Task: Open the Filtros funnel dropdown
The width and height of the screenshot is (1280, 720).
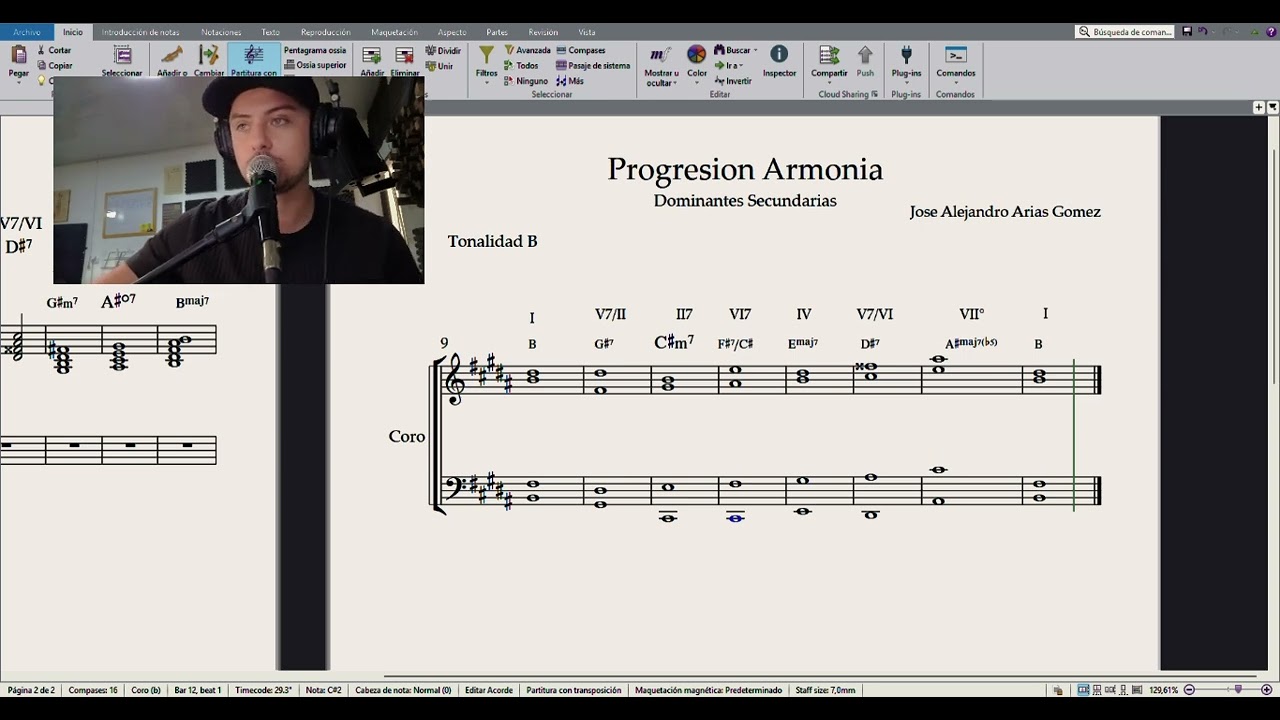Action: (x=486, y=63)
